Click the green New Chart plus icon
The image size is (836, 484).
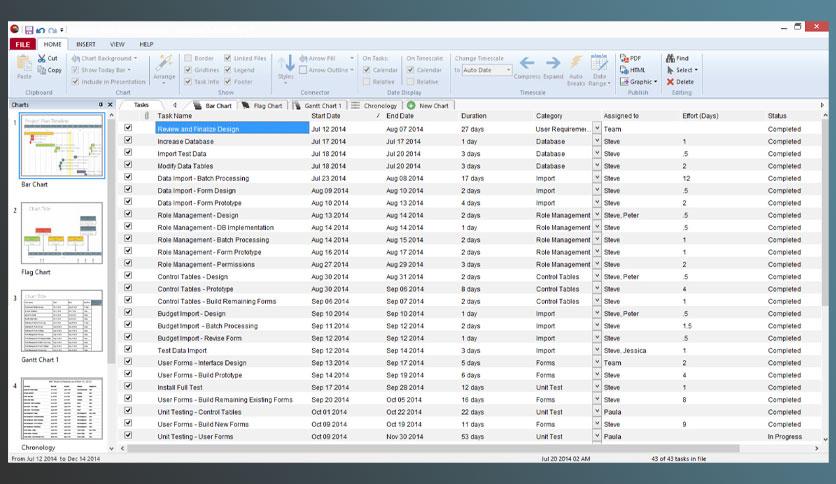point(411,106)
